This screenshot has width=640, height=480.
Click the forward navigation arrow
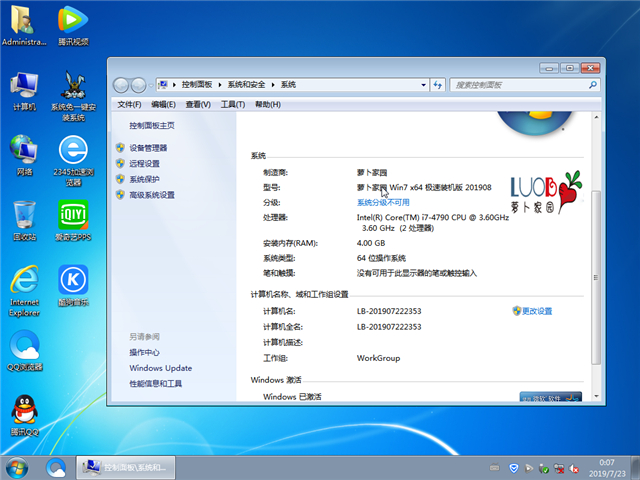(x=138, y=85)
